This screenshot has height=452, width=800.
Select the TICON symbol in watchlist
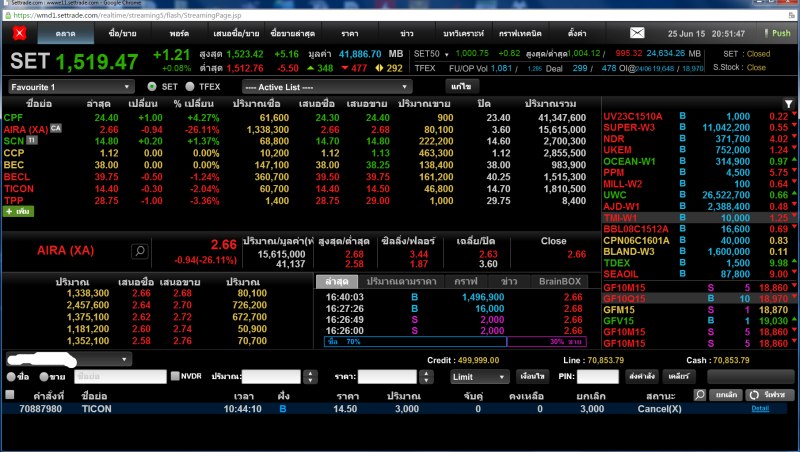19,189
